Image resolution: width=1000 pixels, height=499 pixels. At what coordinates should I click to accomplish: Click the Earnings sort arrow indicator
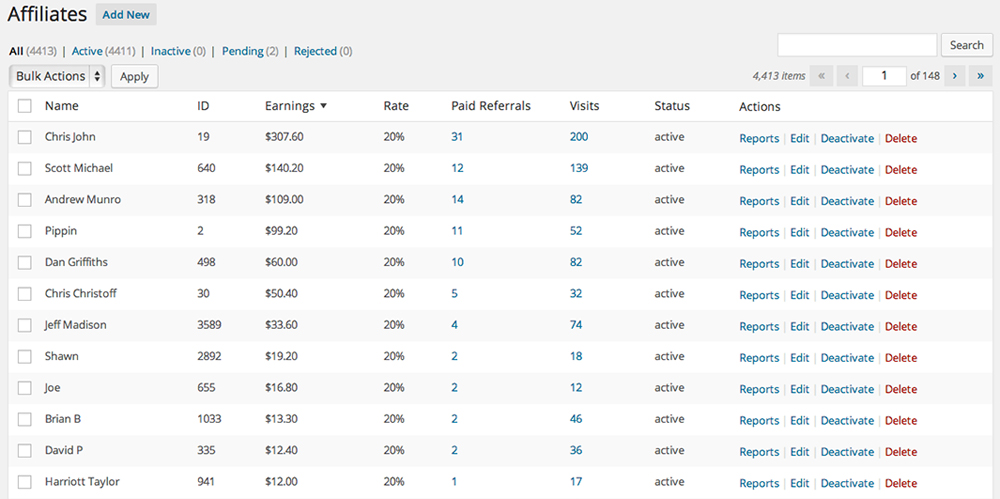pos(323,106)
